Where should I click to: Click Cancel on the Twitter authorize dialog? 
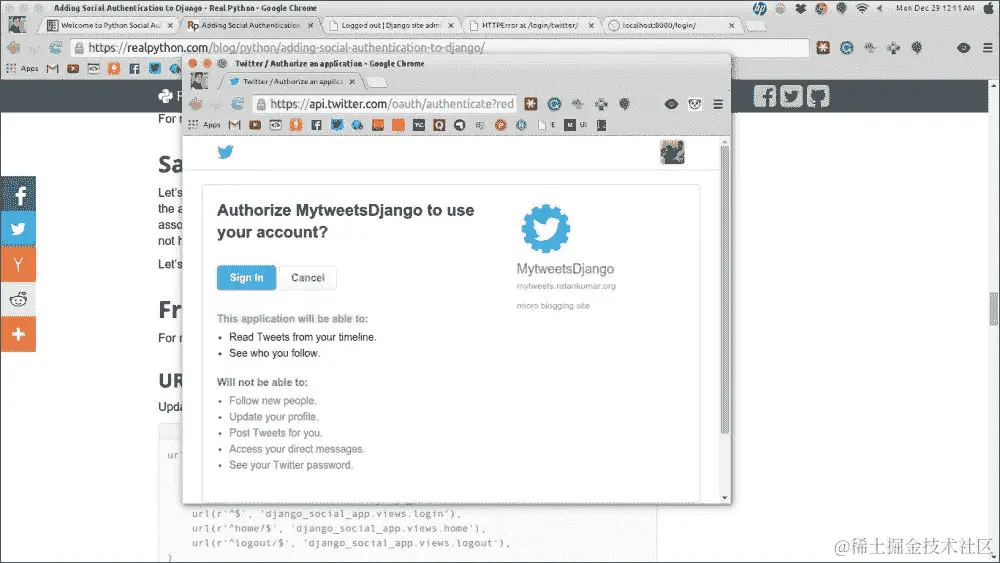pyautogui.click(x=307, y=277)
